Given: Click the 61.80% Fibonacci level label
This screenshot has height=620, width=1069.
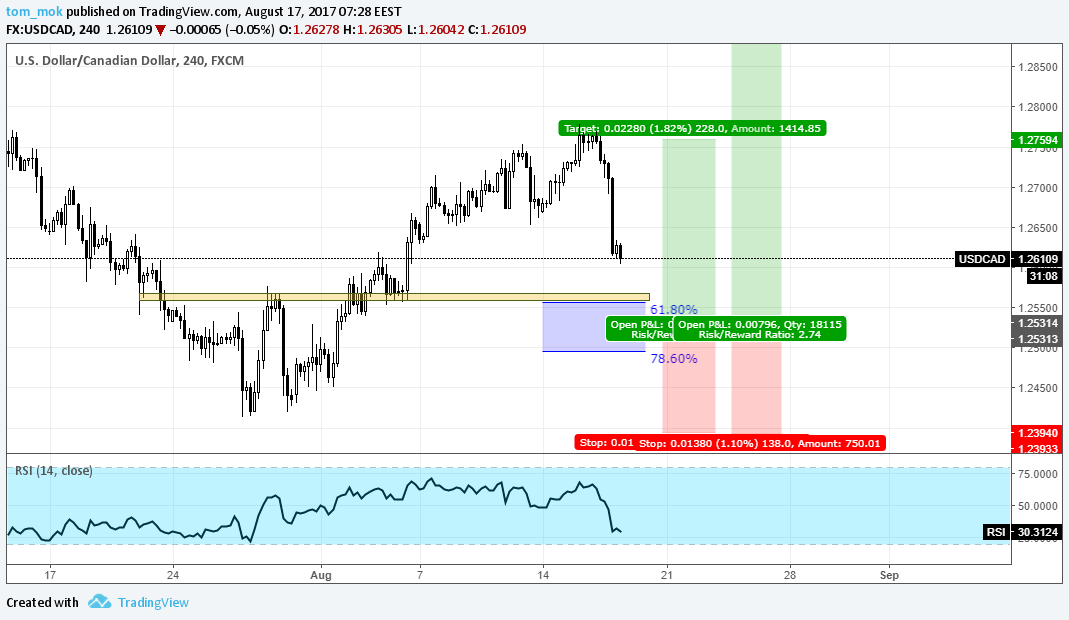Looking at the screenshot, I should coord(674,310).
